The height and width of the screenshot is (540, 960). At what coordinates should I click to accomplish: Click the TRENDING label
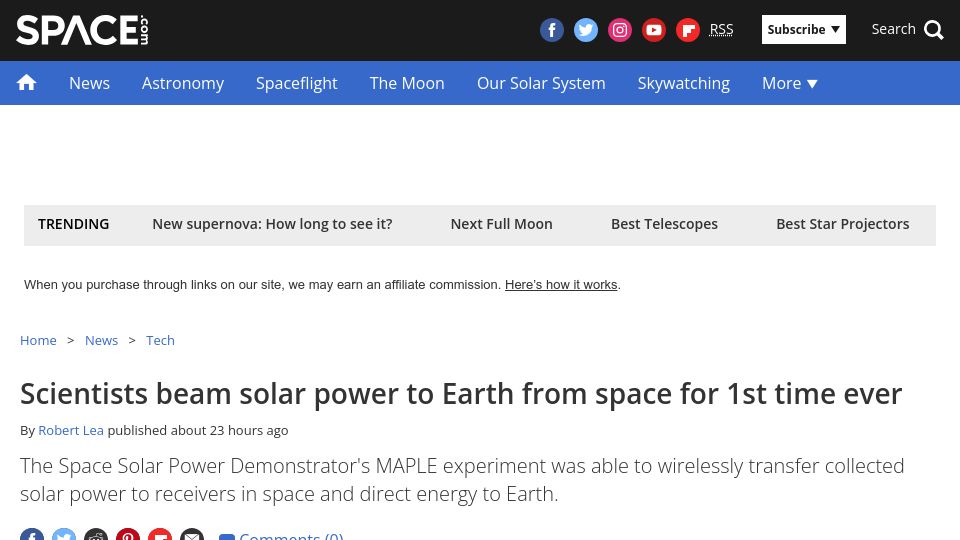[73, 224]
